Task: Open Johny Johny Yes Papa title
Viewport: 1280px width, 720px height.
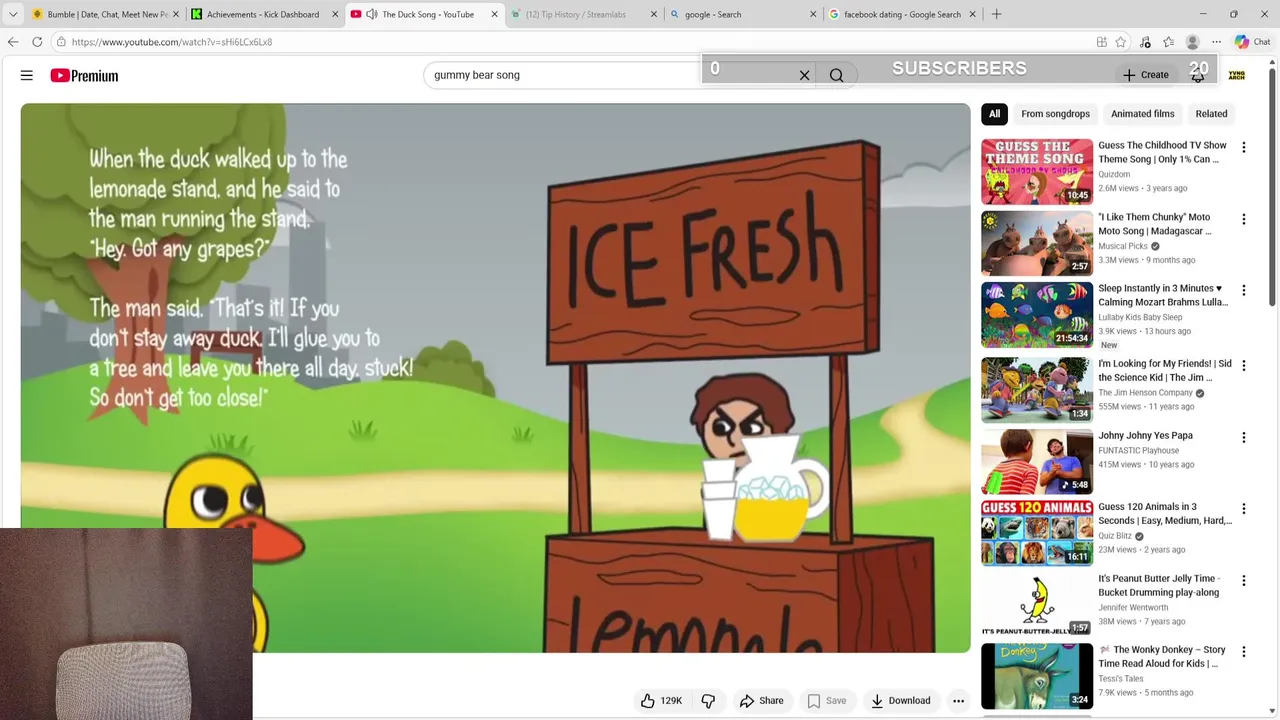Action: [x=1145, y=436]
